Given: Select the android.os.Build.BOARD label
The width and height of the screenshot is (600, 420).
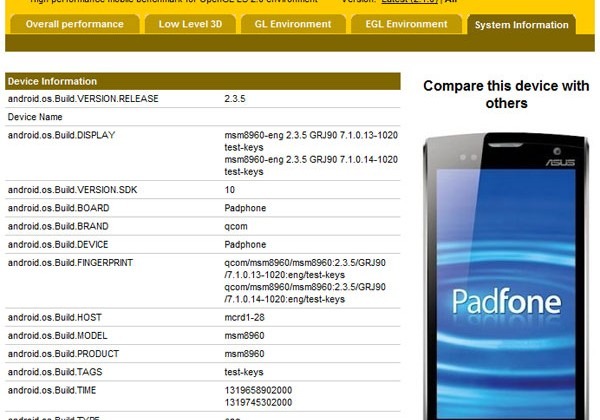Looking at the screenshot, I should point(59,208).
